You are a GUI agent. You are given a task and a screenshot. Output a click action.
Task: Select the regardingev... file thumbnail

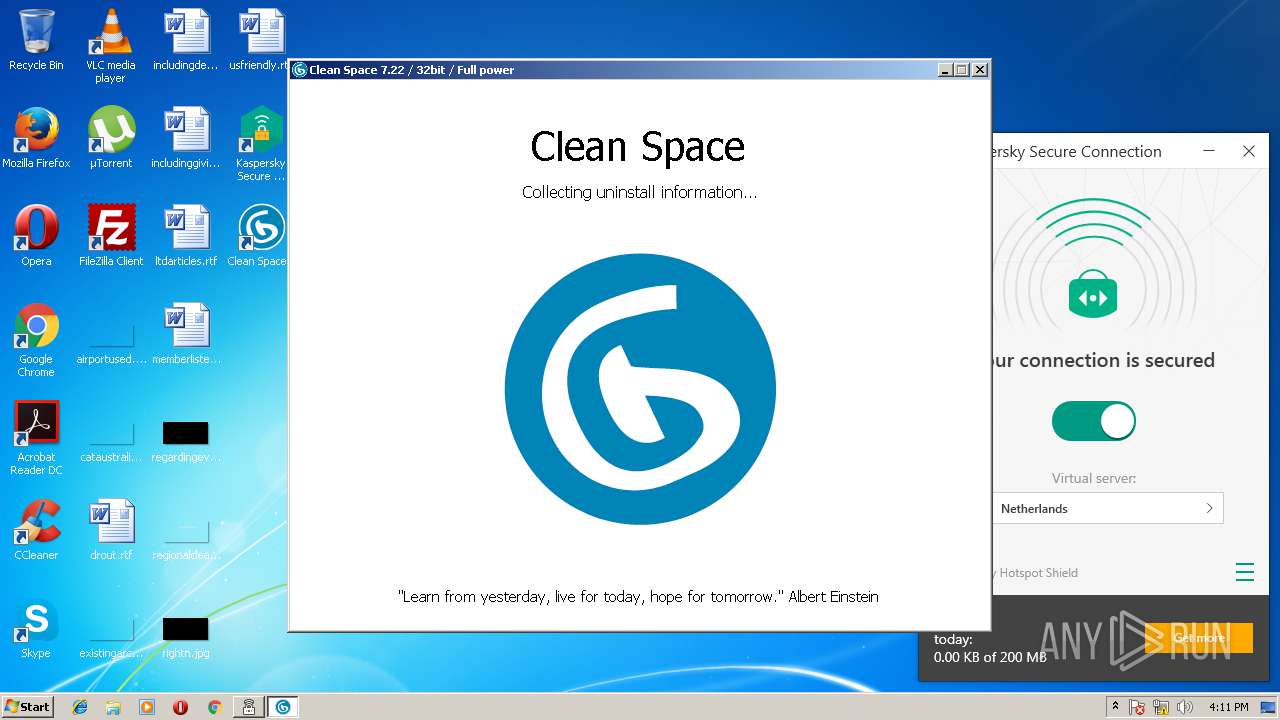(186, 438)
